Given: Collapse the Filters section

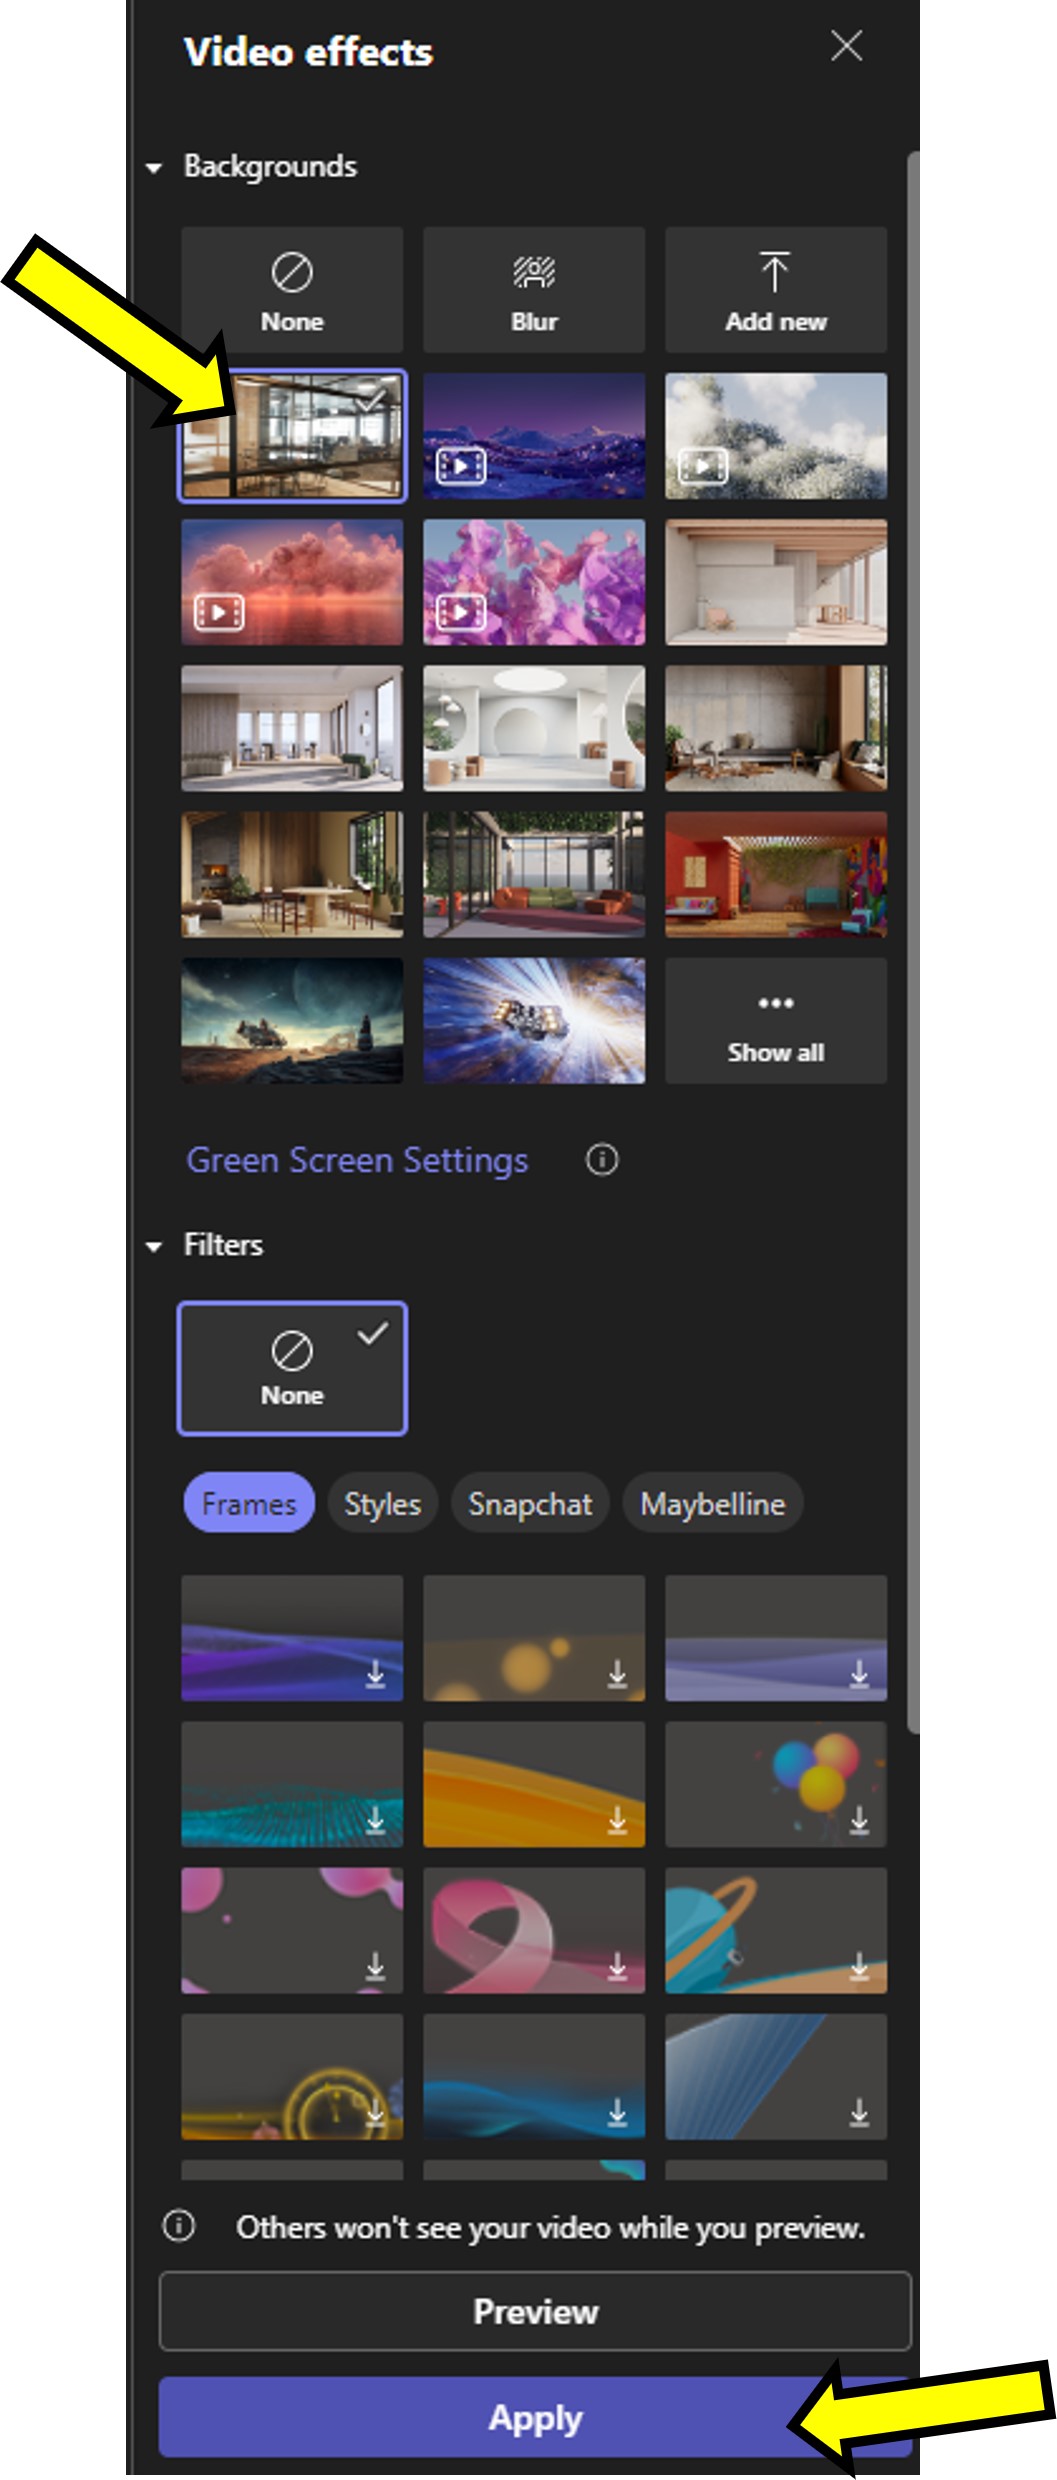Looking at the screenshot, I should pyautogui.click(x=154, y=1246).
